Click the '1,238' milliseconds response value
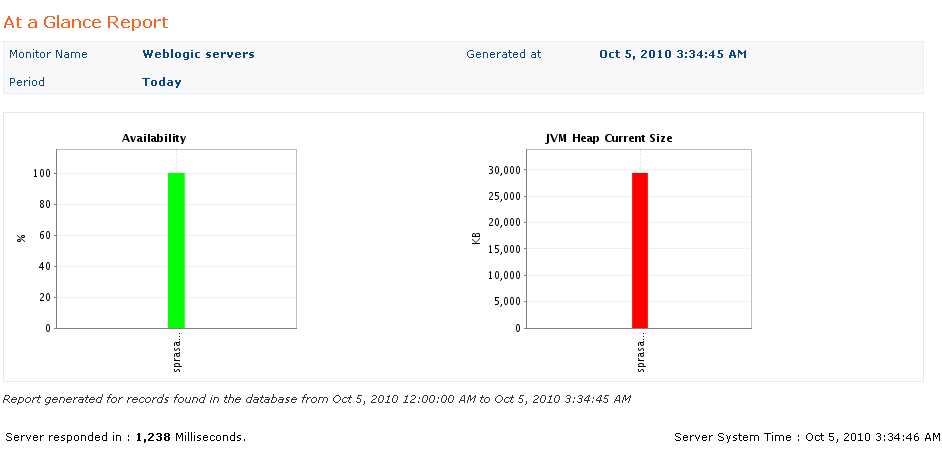942x452 pixels. pyautogui.click(x=154, y=437)
